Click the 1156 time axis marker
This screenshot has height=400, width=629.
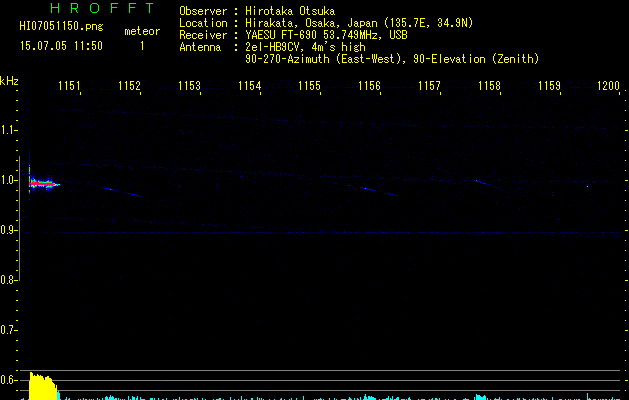[369, 86]
